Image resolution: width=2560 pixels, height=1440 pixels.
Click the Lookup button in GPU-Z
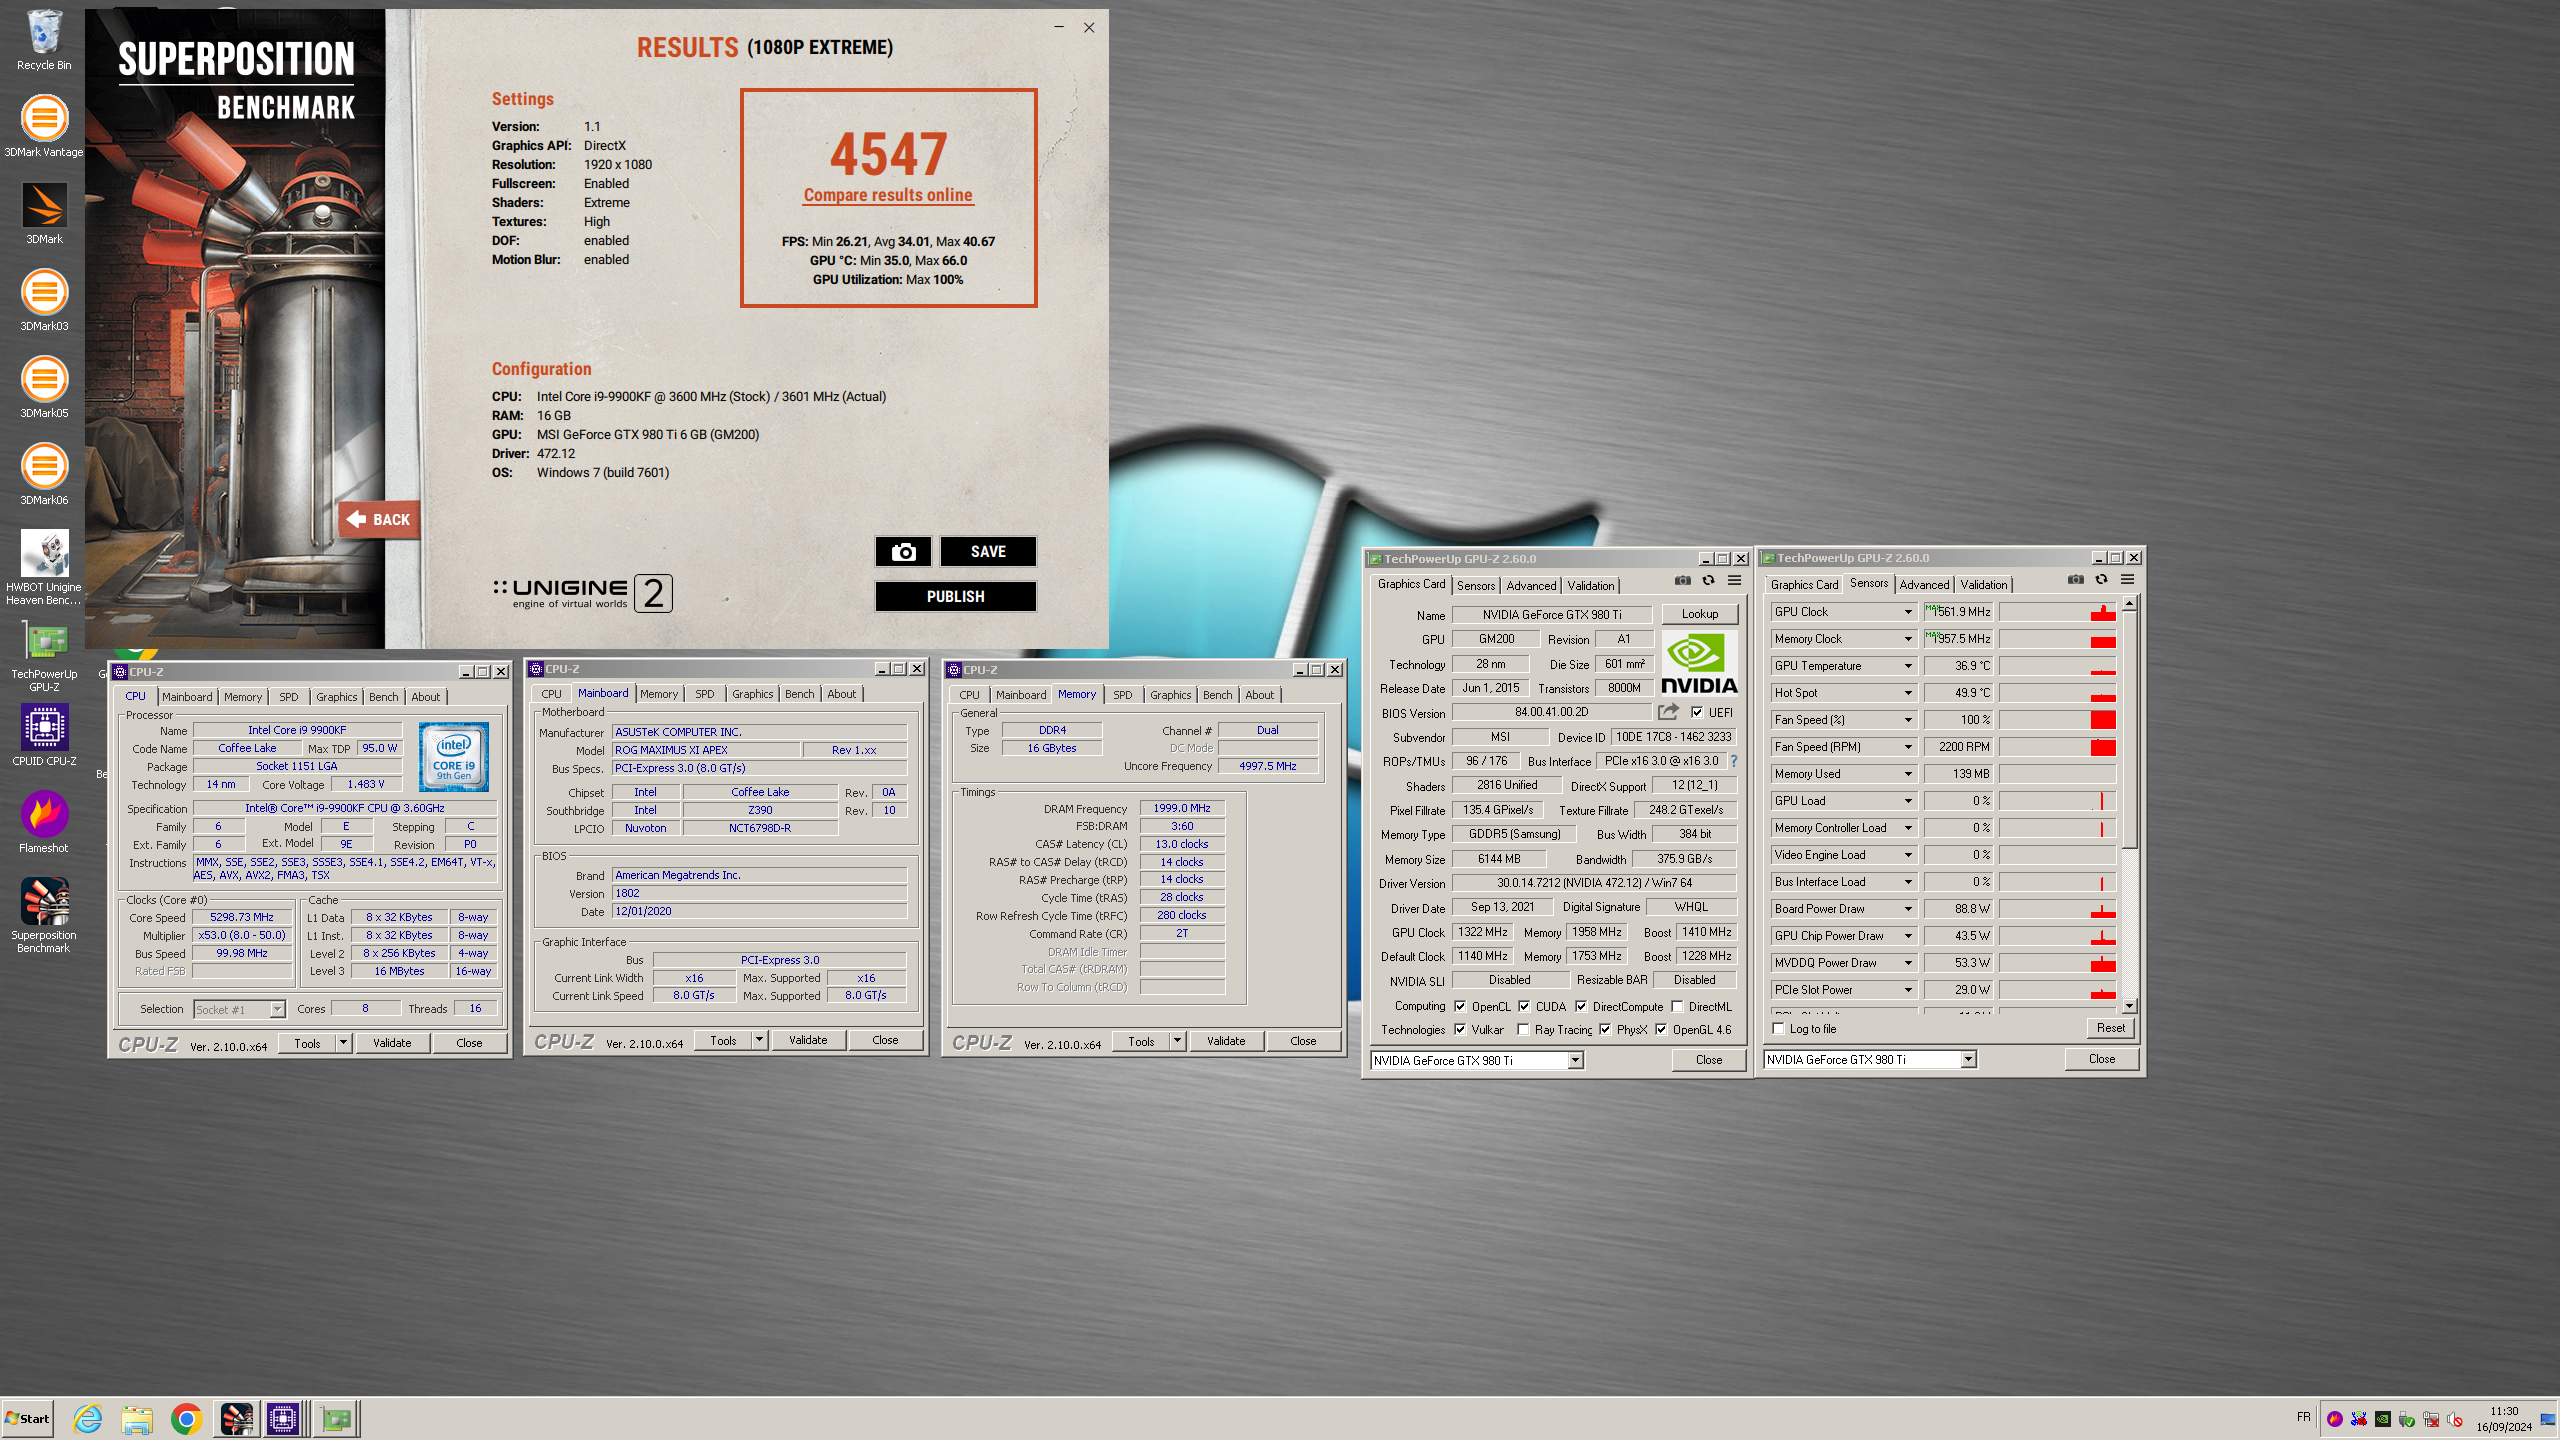pos(1700,614)
